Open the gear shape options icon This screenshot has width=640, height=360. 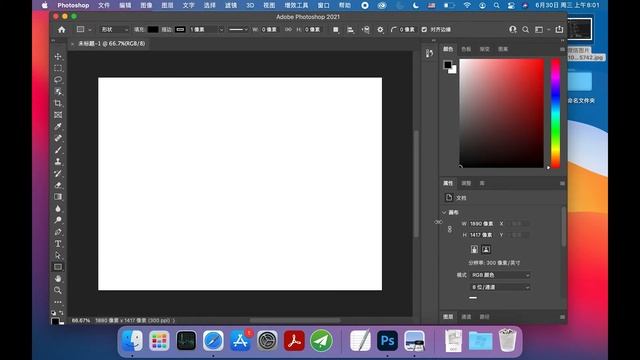[380, 30]
